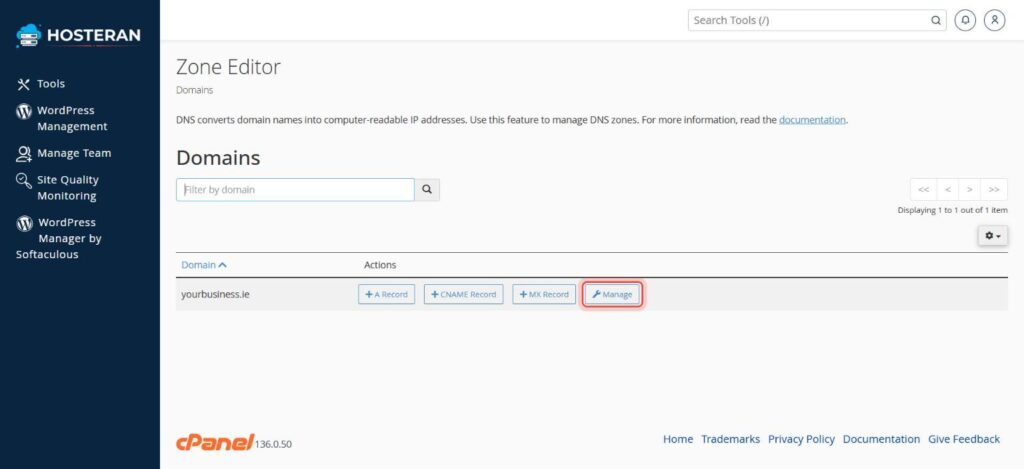Go to first page of domains
Screen dimensions: 1024x469
pyautogui.click(x=923, y=189)
